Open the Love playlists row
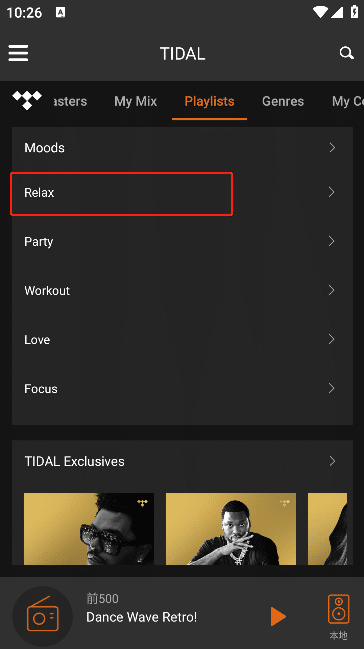364x649 pixels. tap(182, 339)
